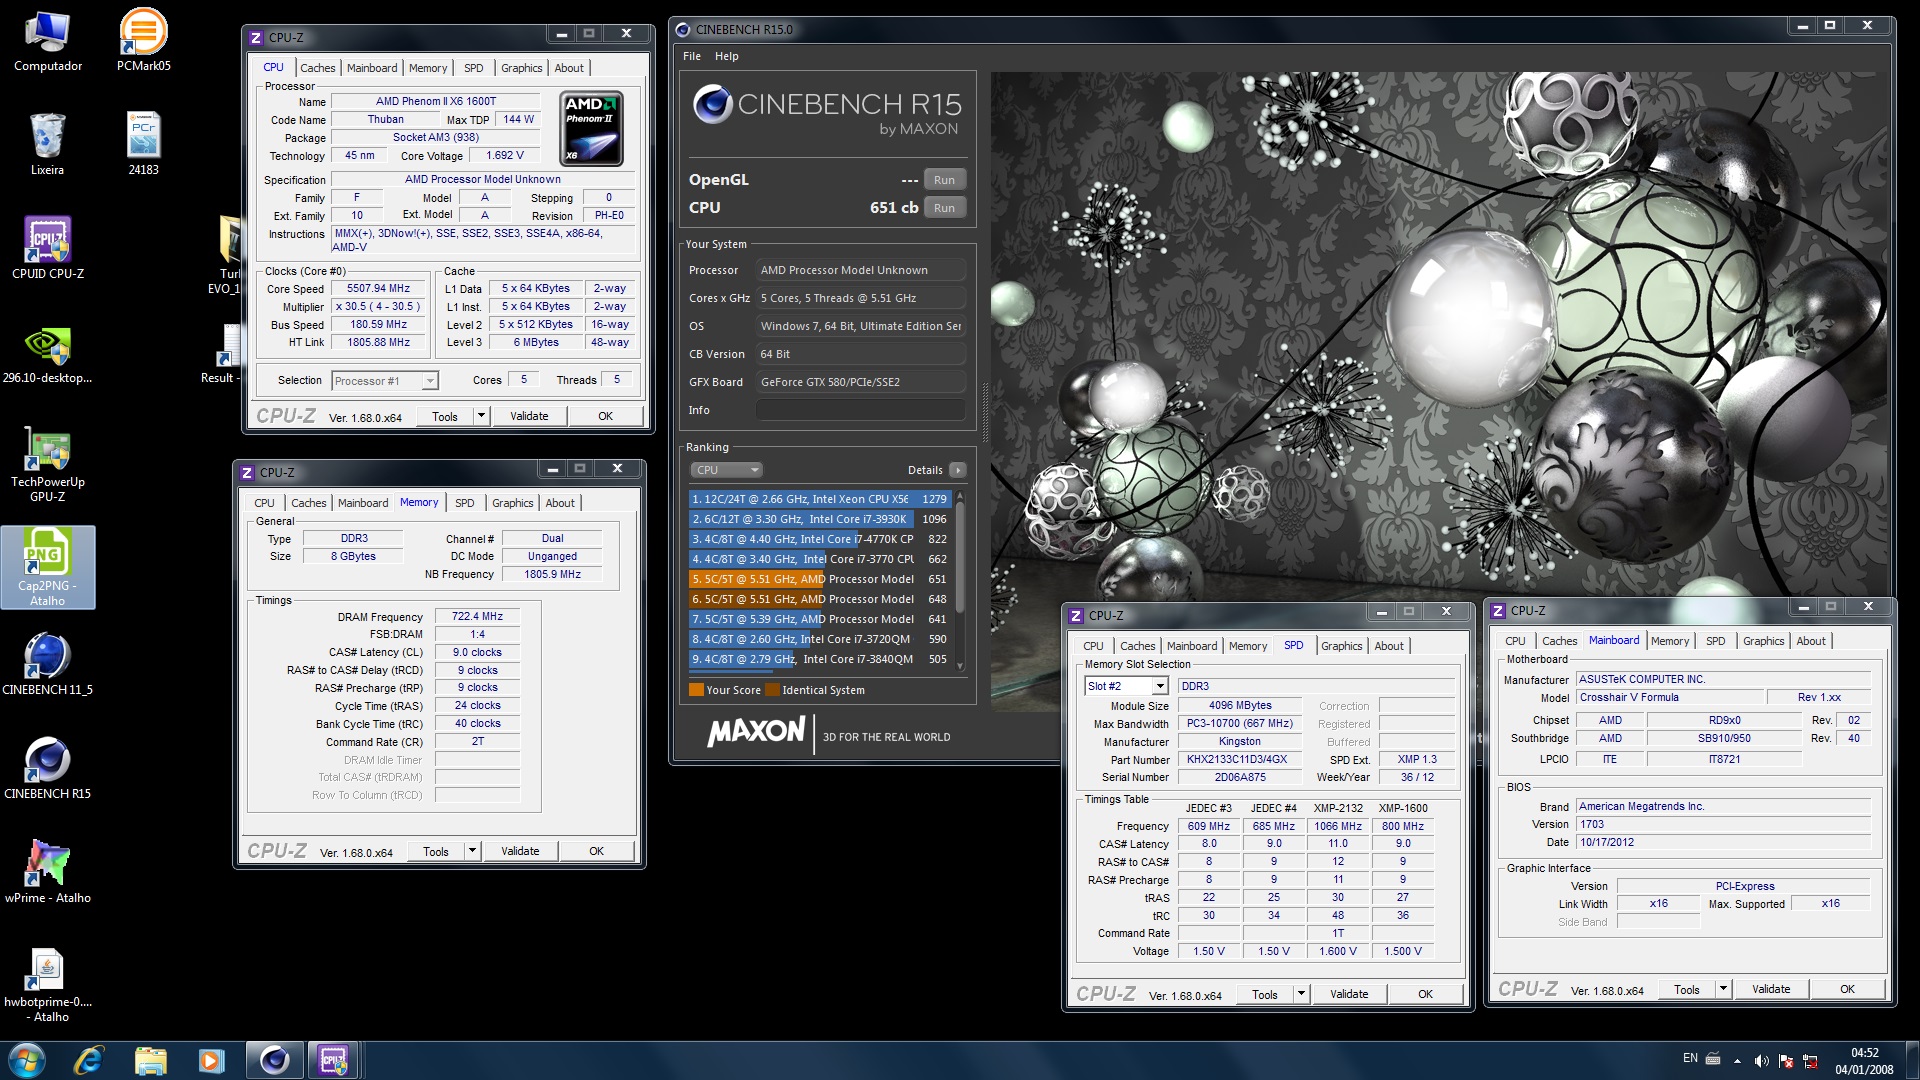The height and width of the screenshot is (1080, 1920).
Task: Click OK in the CPU-Z Mainboard window
Action: [1847, 989]
